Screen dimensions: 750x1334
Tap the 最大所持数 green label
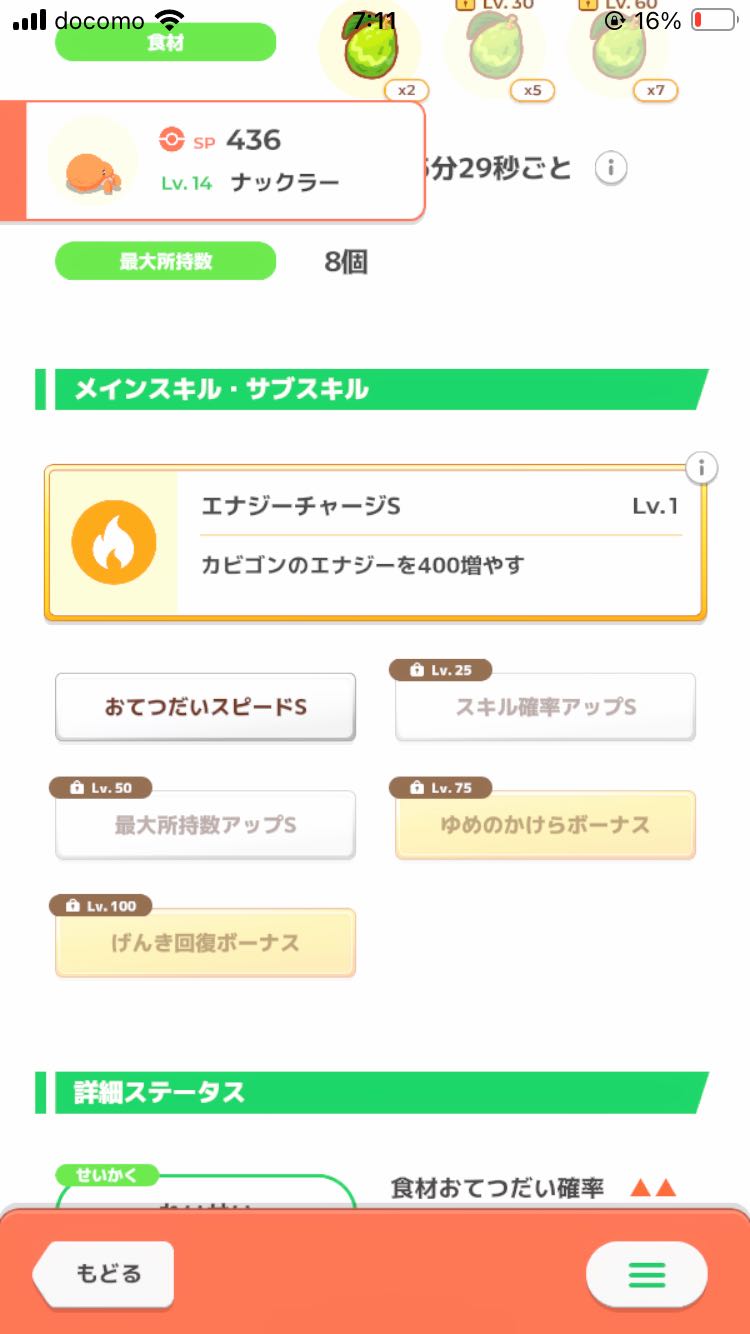(165, 261)
